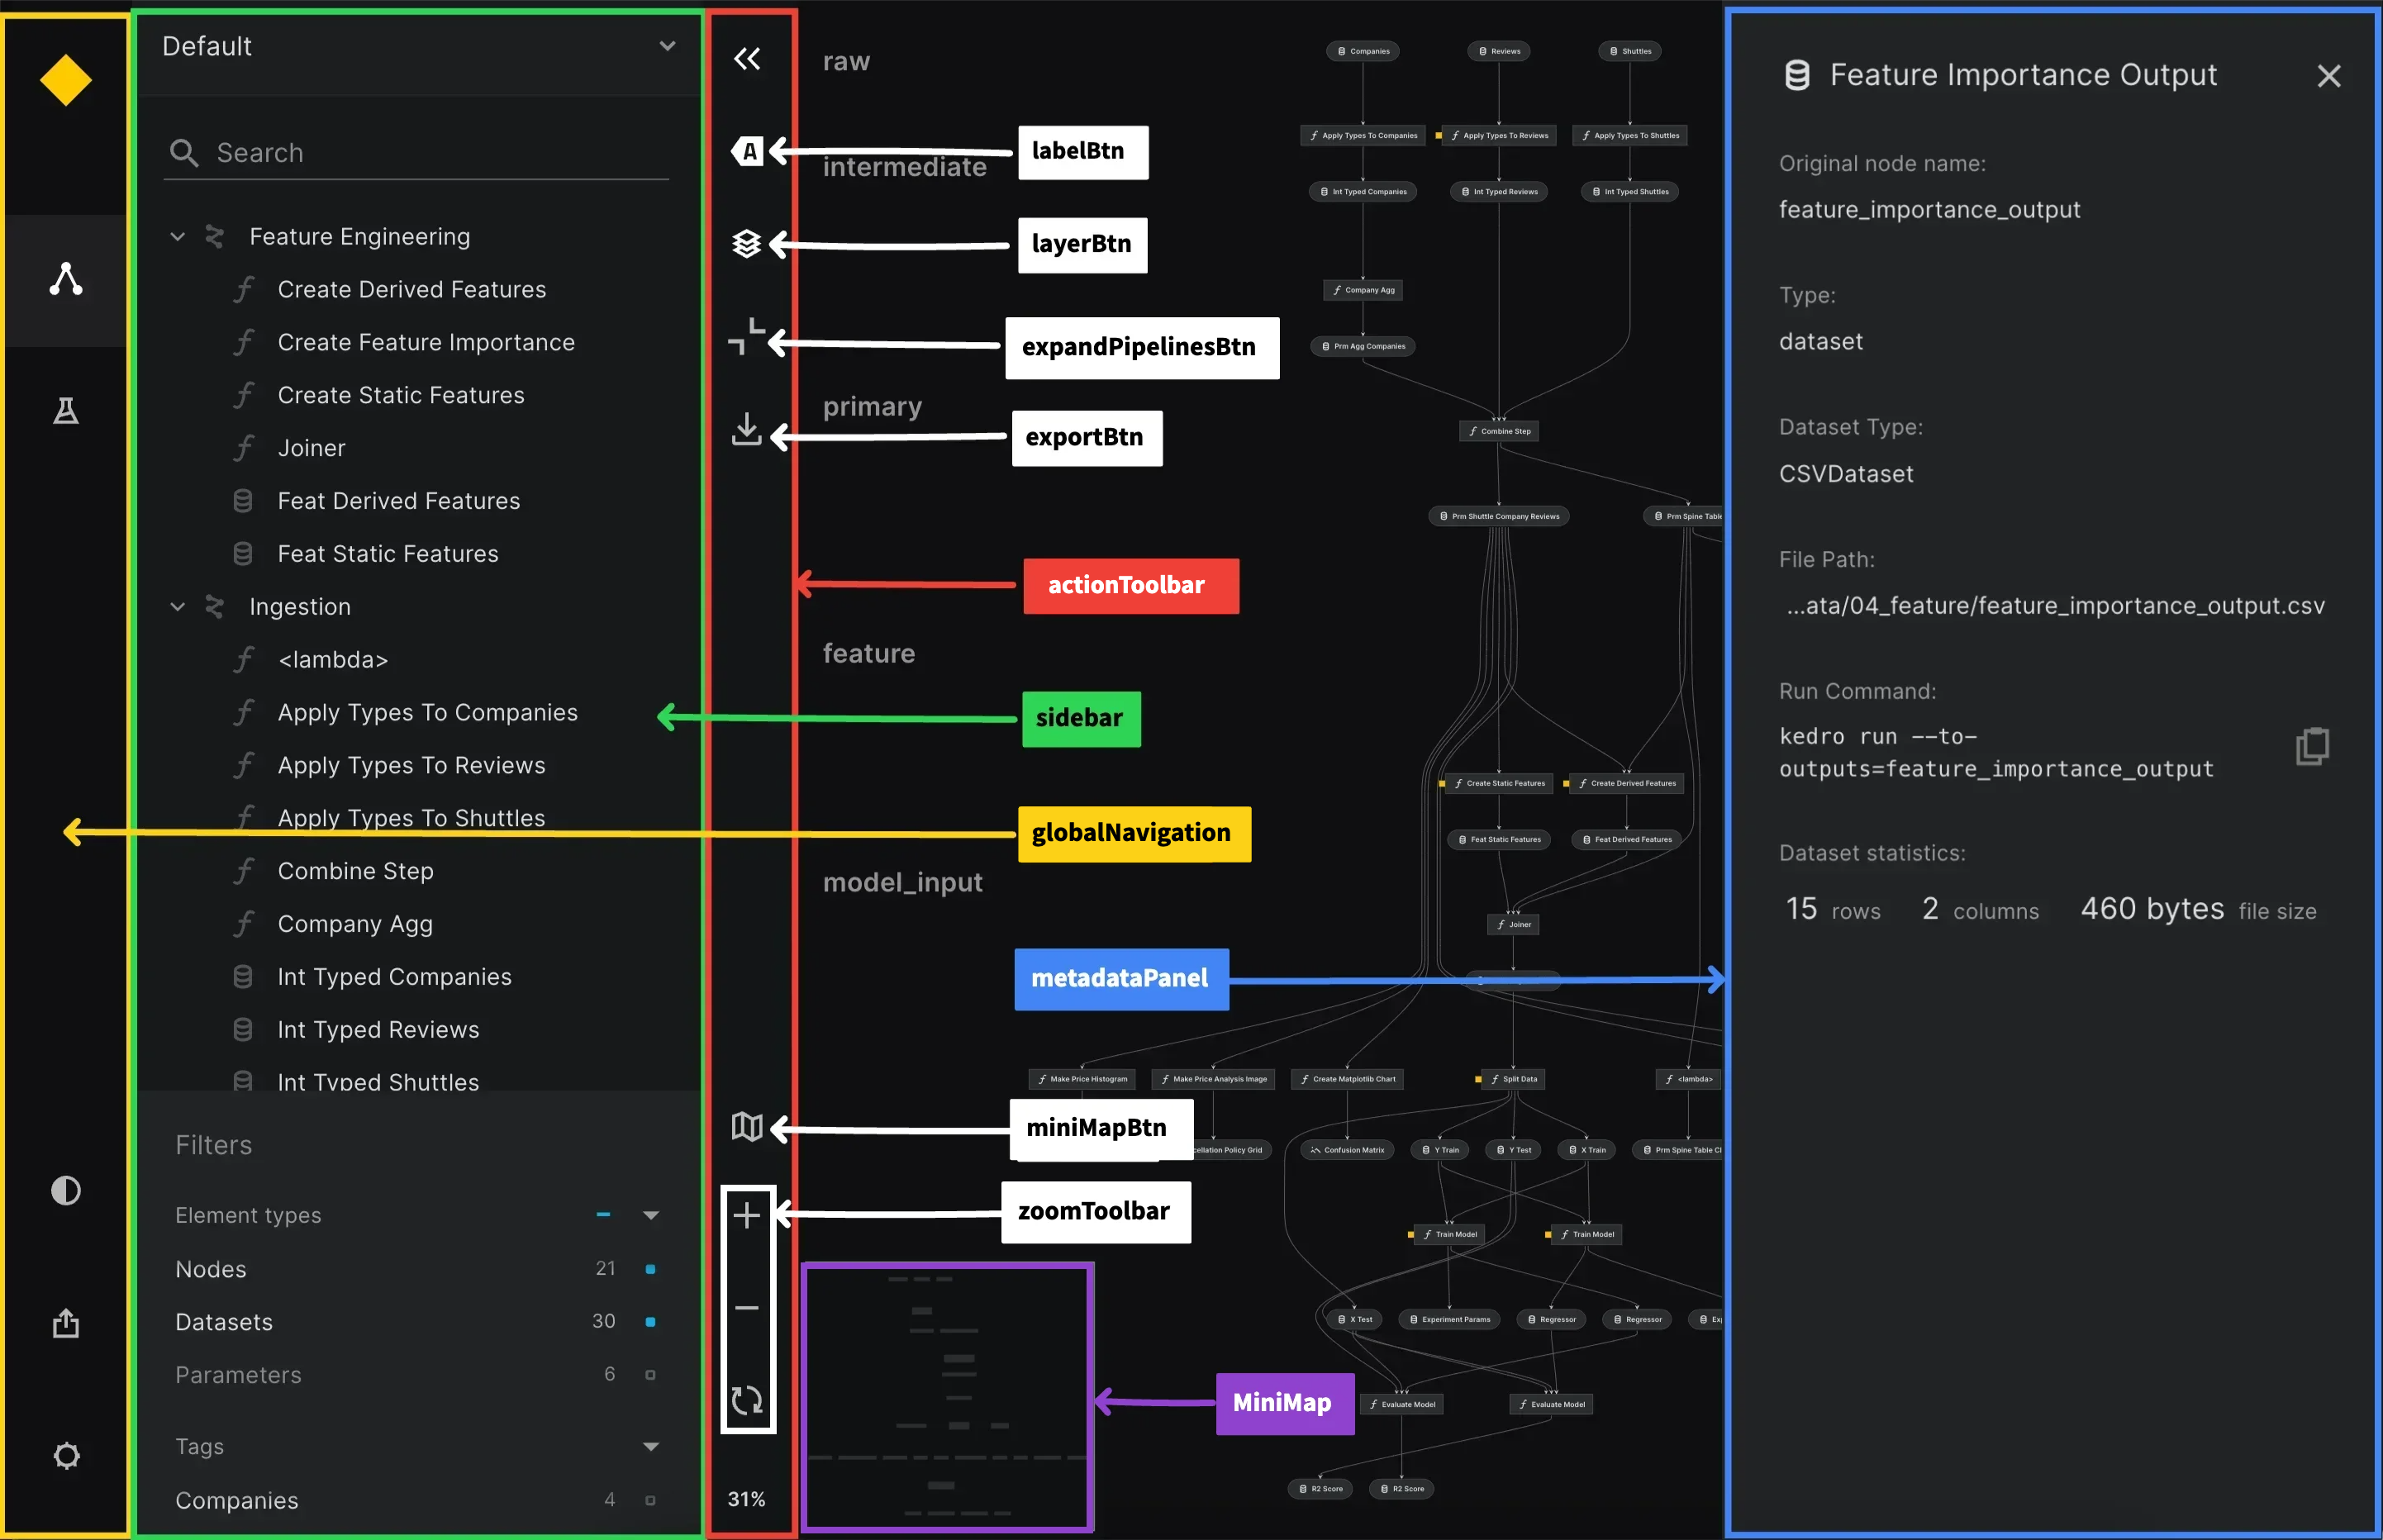Viewport: 2383px width, 1540px height.
Task: Click the exportBtn download icon
Action: coord(747,434)
